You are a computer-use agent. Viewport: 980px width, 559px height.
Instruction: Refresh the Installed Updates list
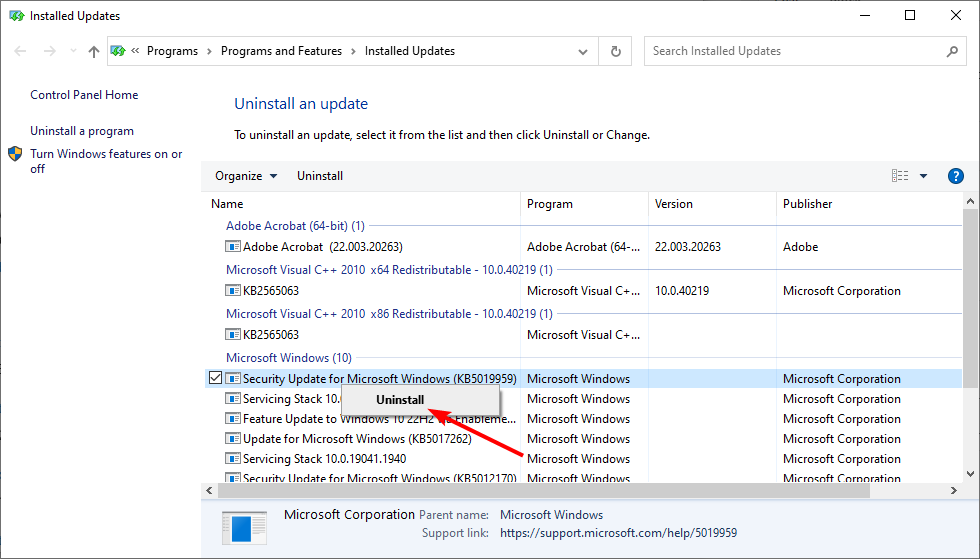[616, 51]
